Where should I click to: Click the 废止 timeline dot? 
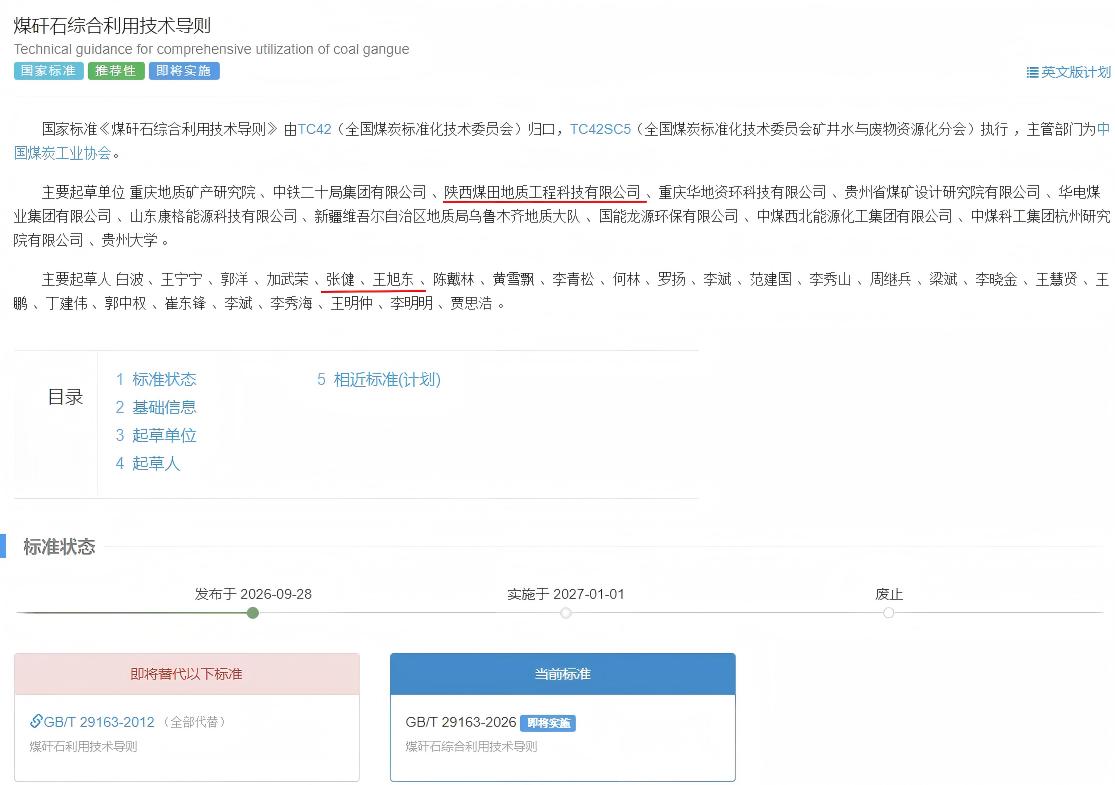pyautogui.click(x=888, y=613)
